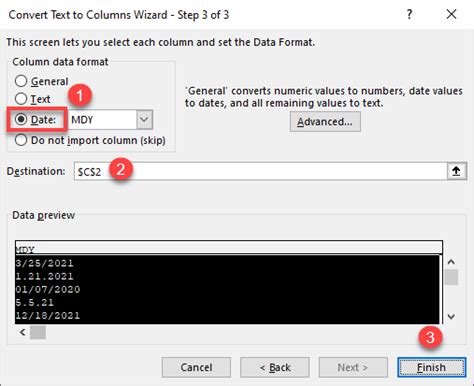
Task: Cancel the Text to Columns wizard
Action: tap(196, 367)
